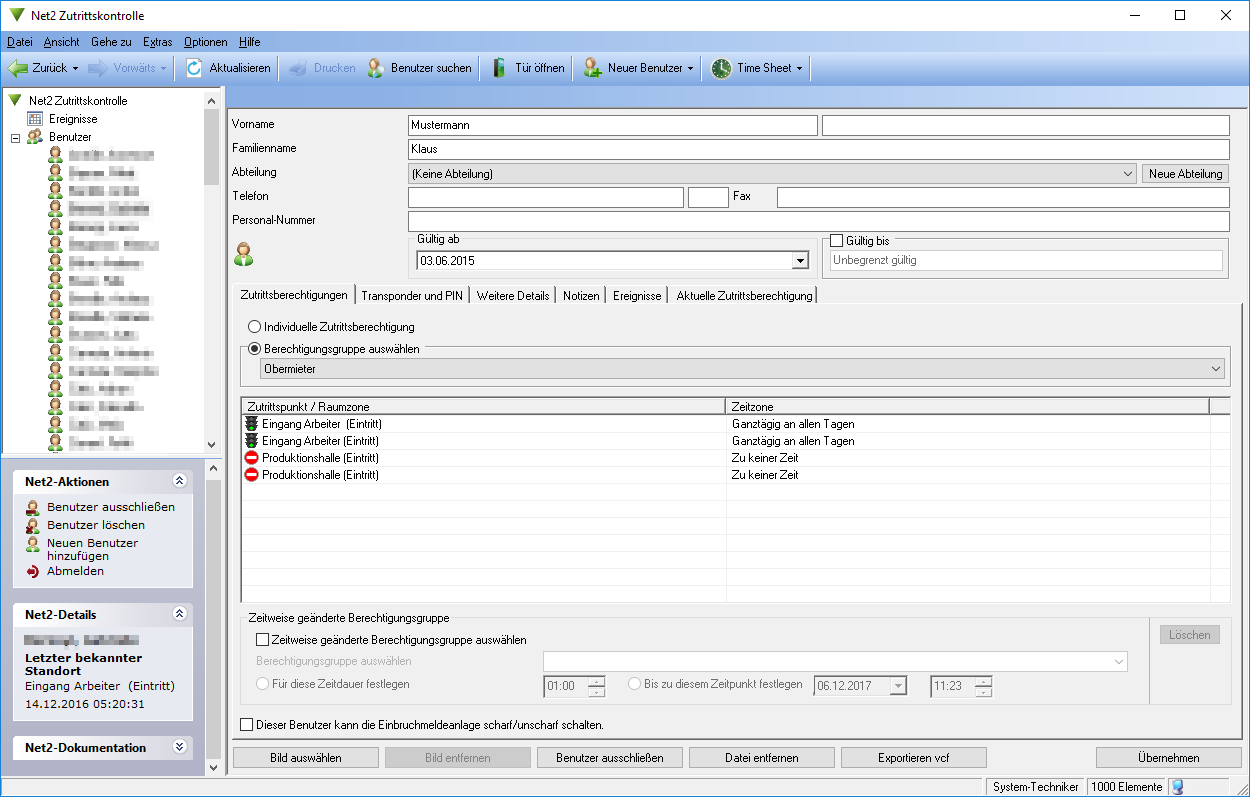Select Ereignisse in the navigation tree
1250x797 pixels.
(x=72, y=119)
